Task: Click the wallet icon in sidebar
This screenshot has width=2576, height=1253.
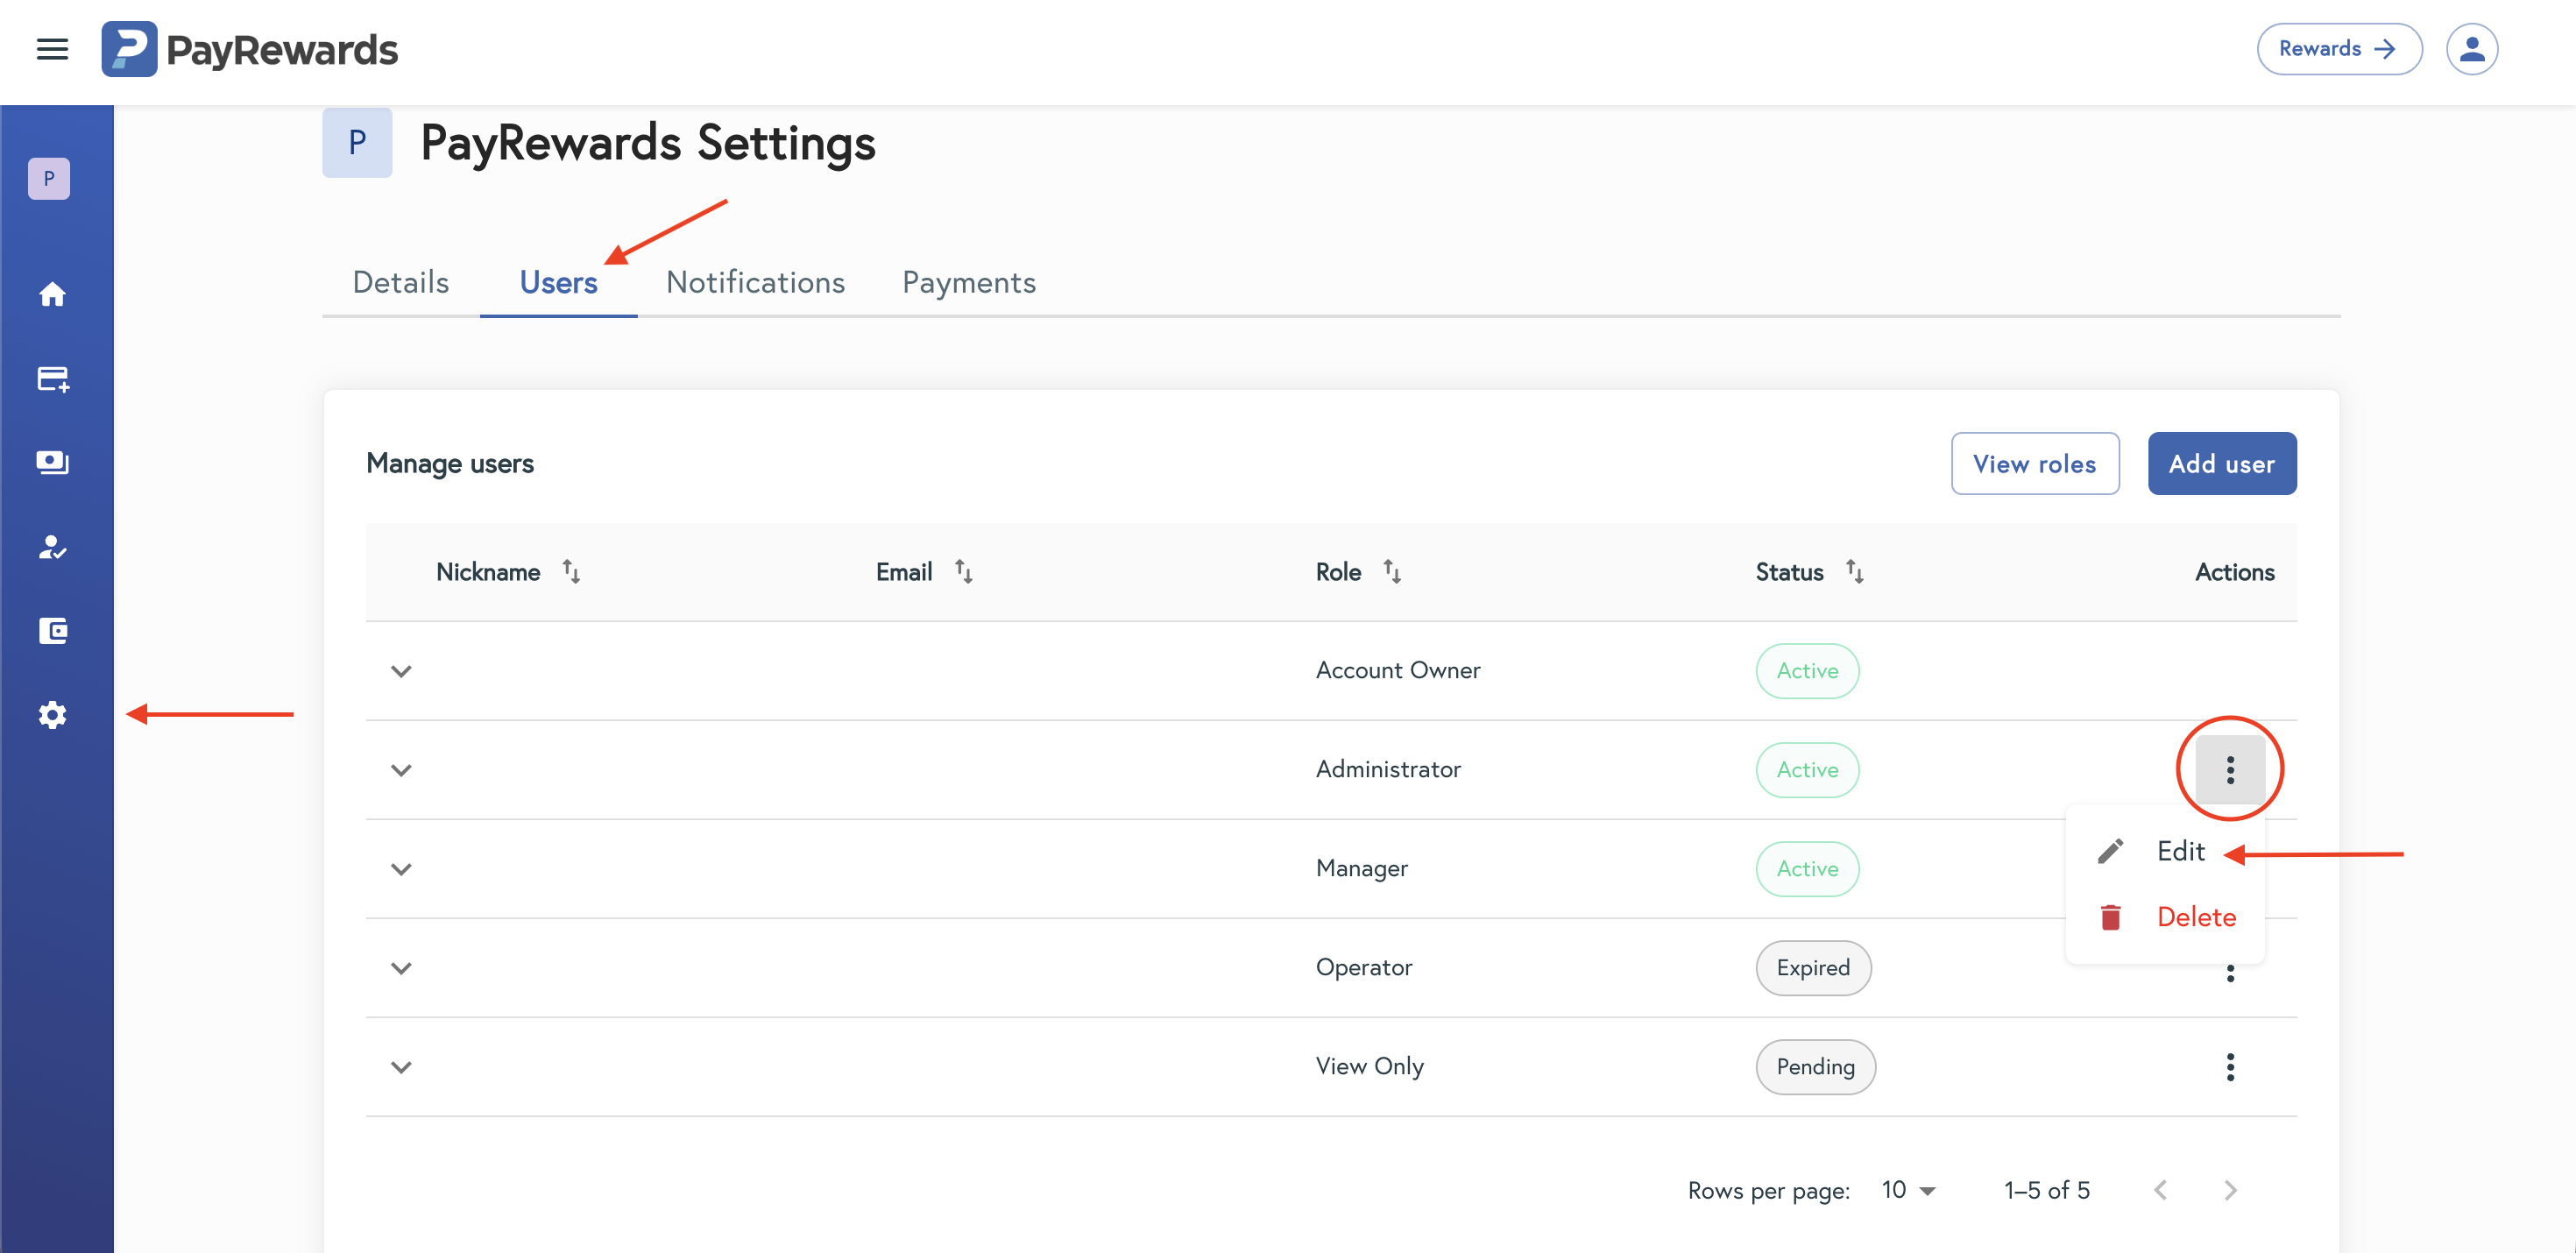Action: (x=52, y=631)
